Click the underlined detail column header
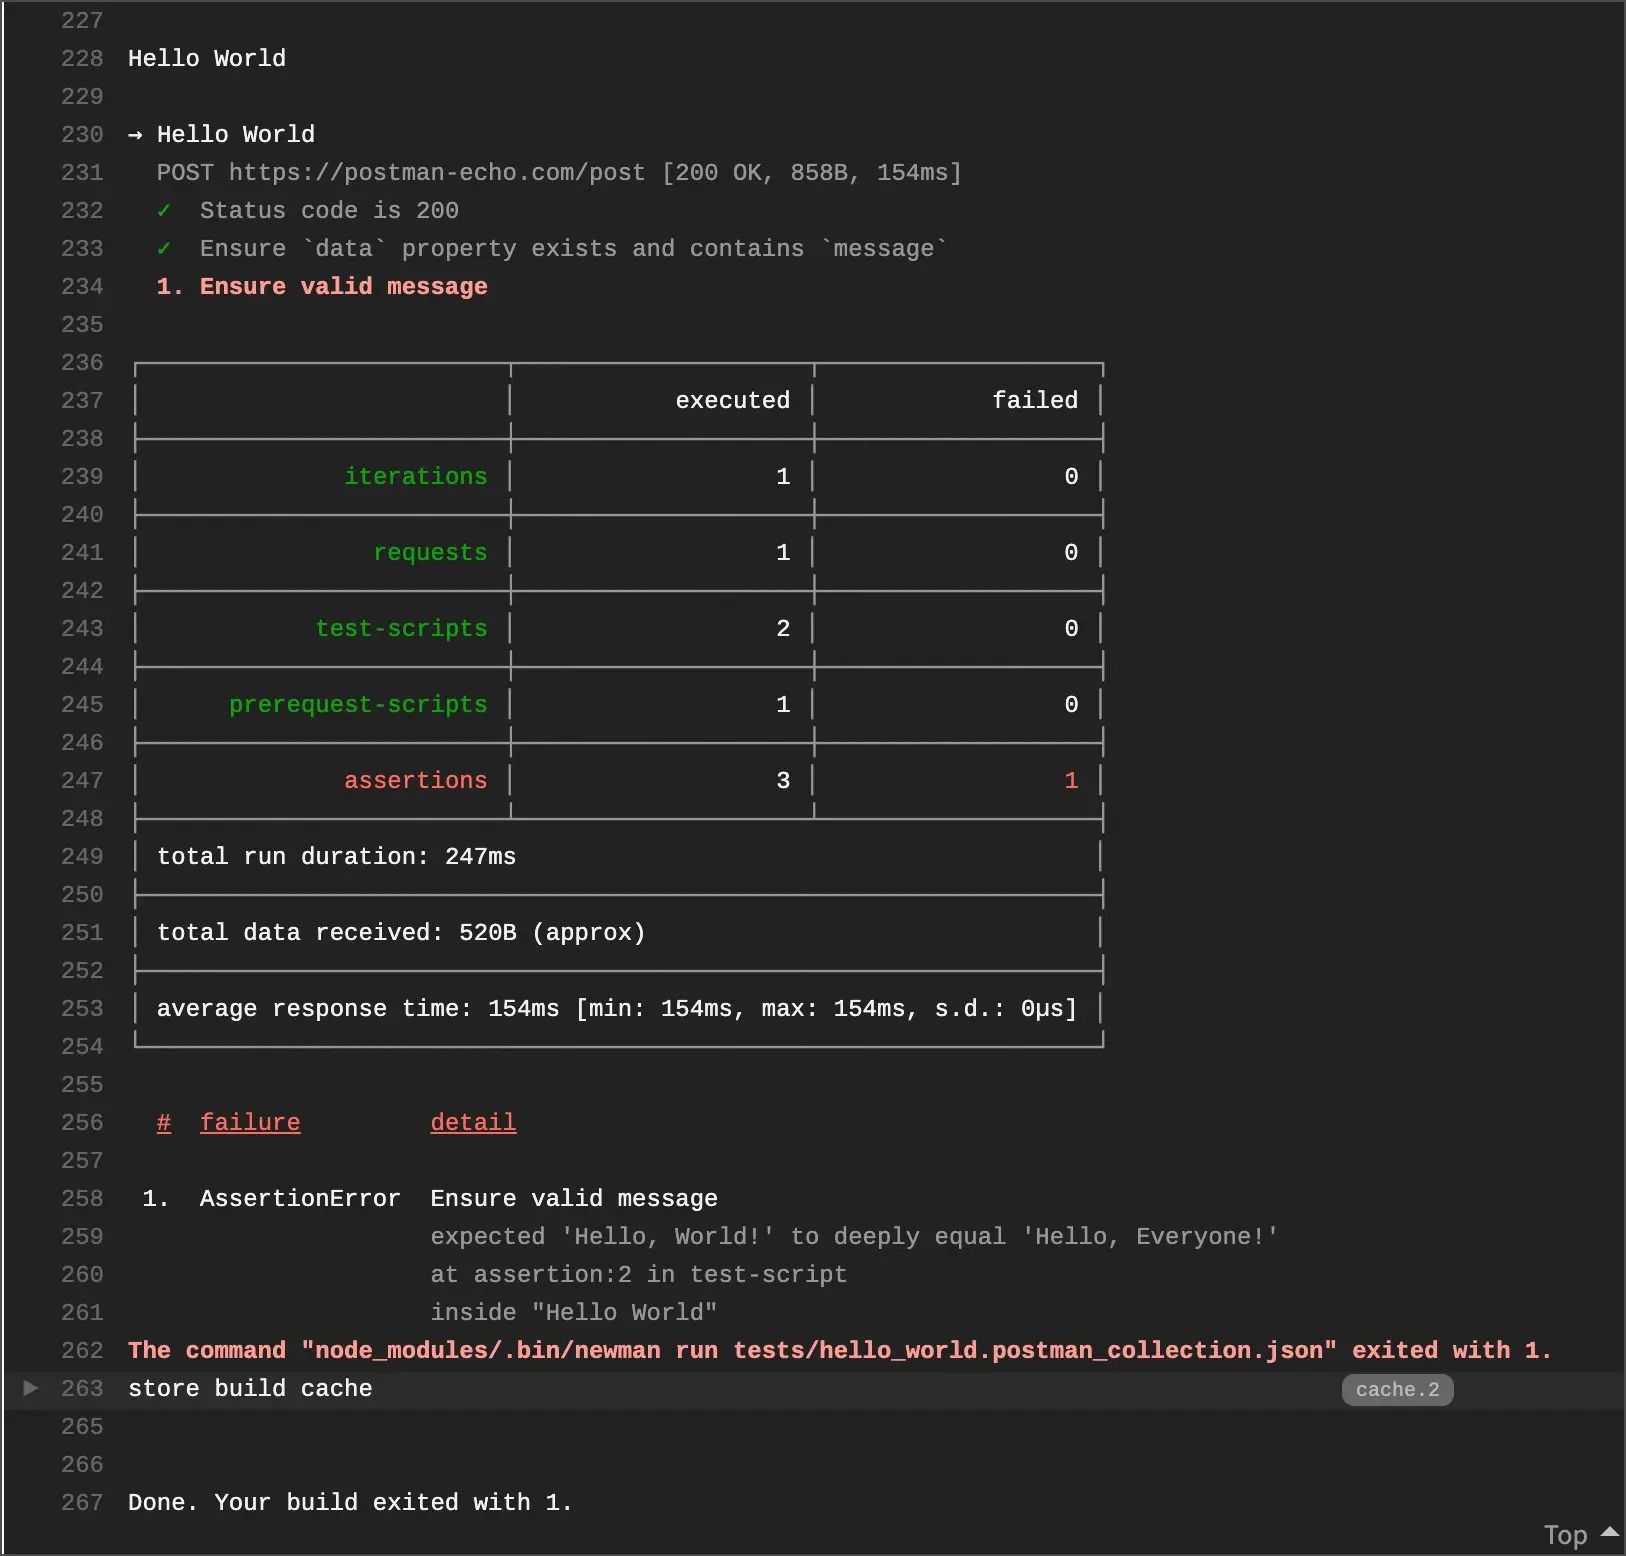The image size is (1626, 1556). [473, 1123]
